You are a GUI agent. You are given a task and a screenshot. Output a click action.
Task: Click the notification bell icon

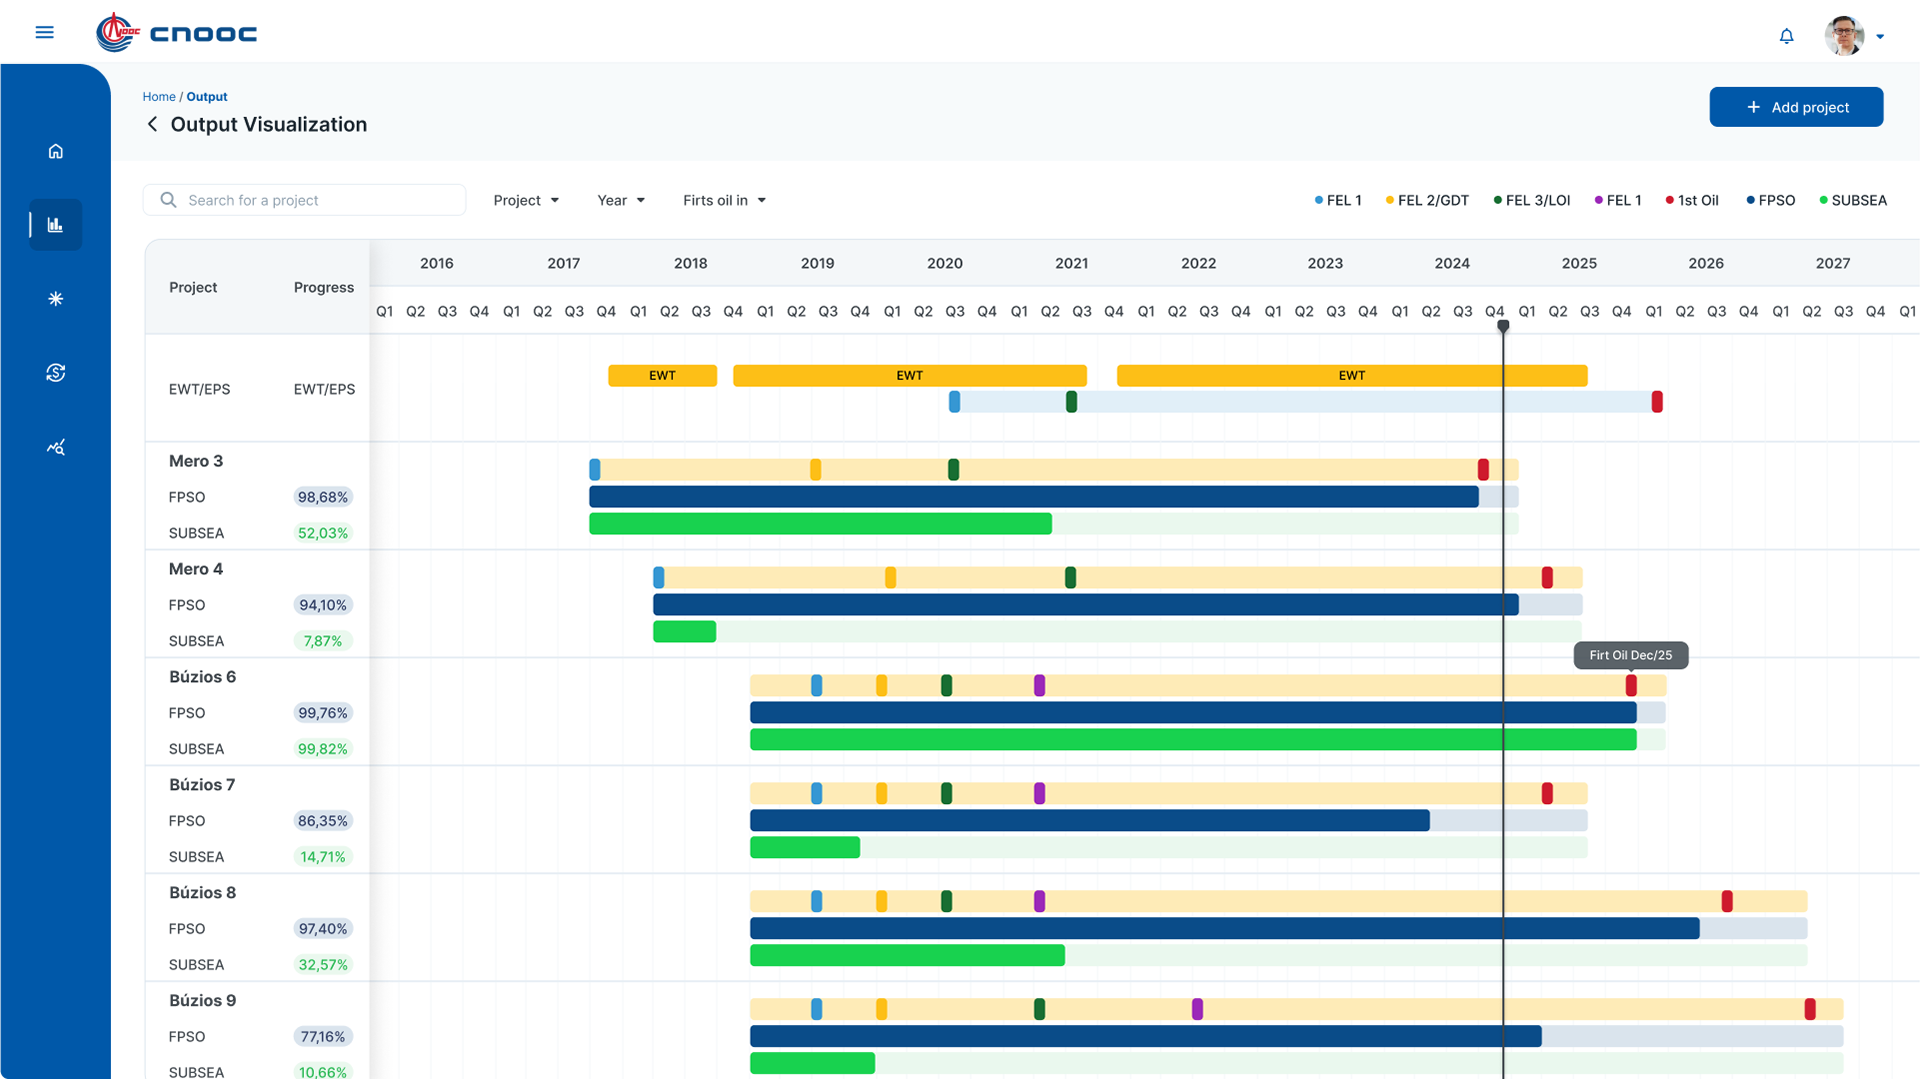coord(1786,36)
